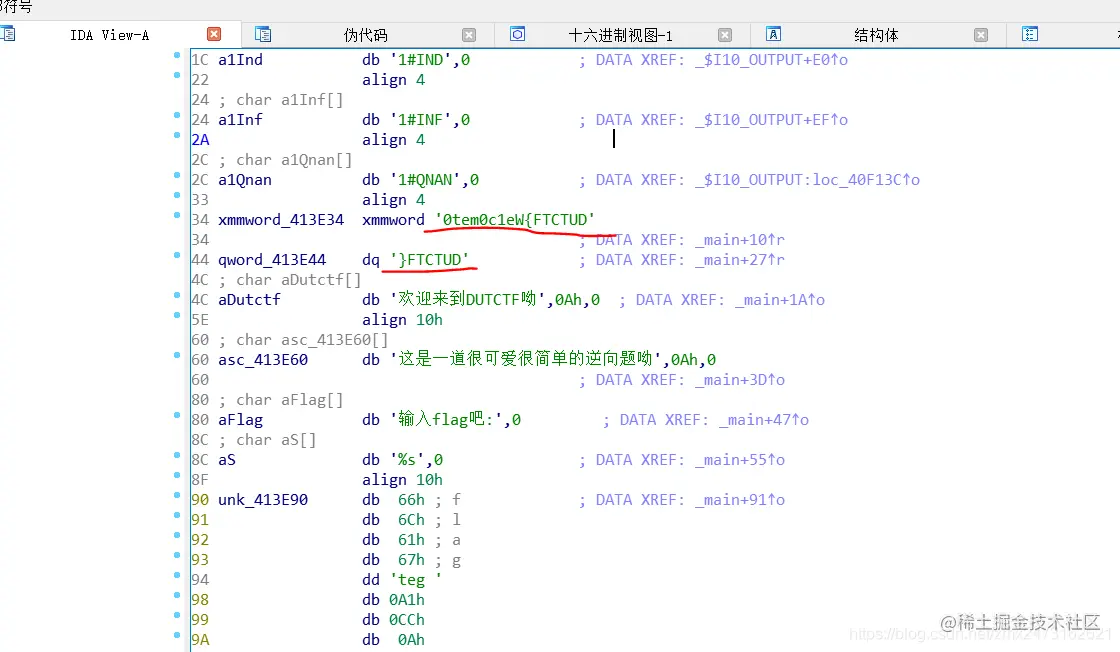Toggle the blue marker on the aFlag line

[x=175, y=419]
